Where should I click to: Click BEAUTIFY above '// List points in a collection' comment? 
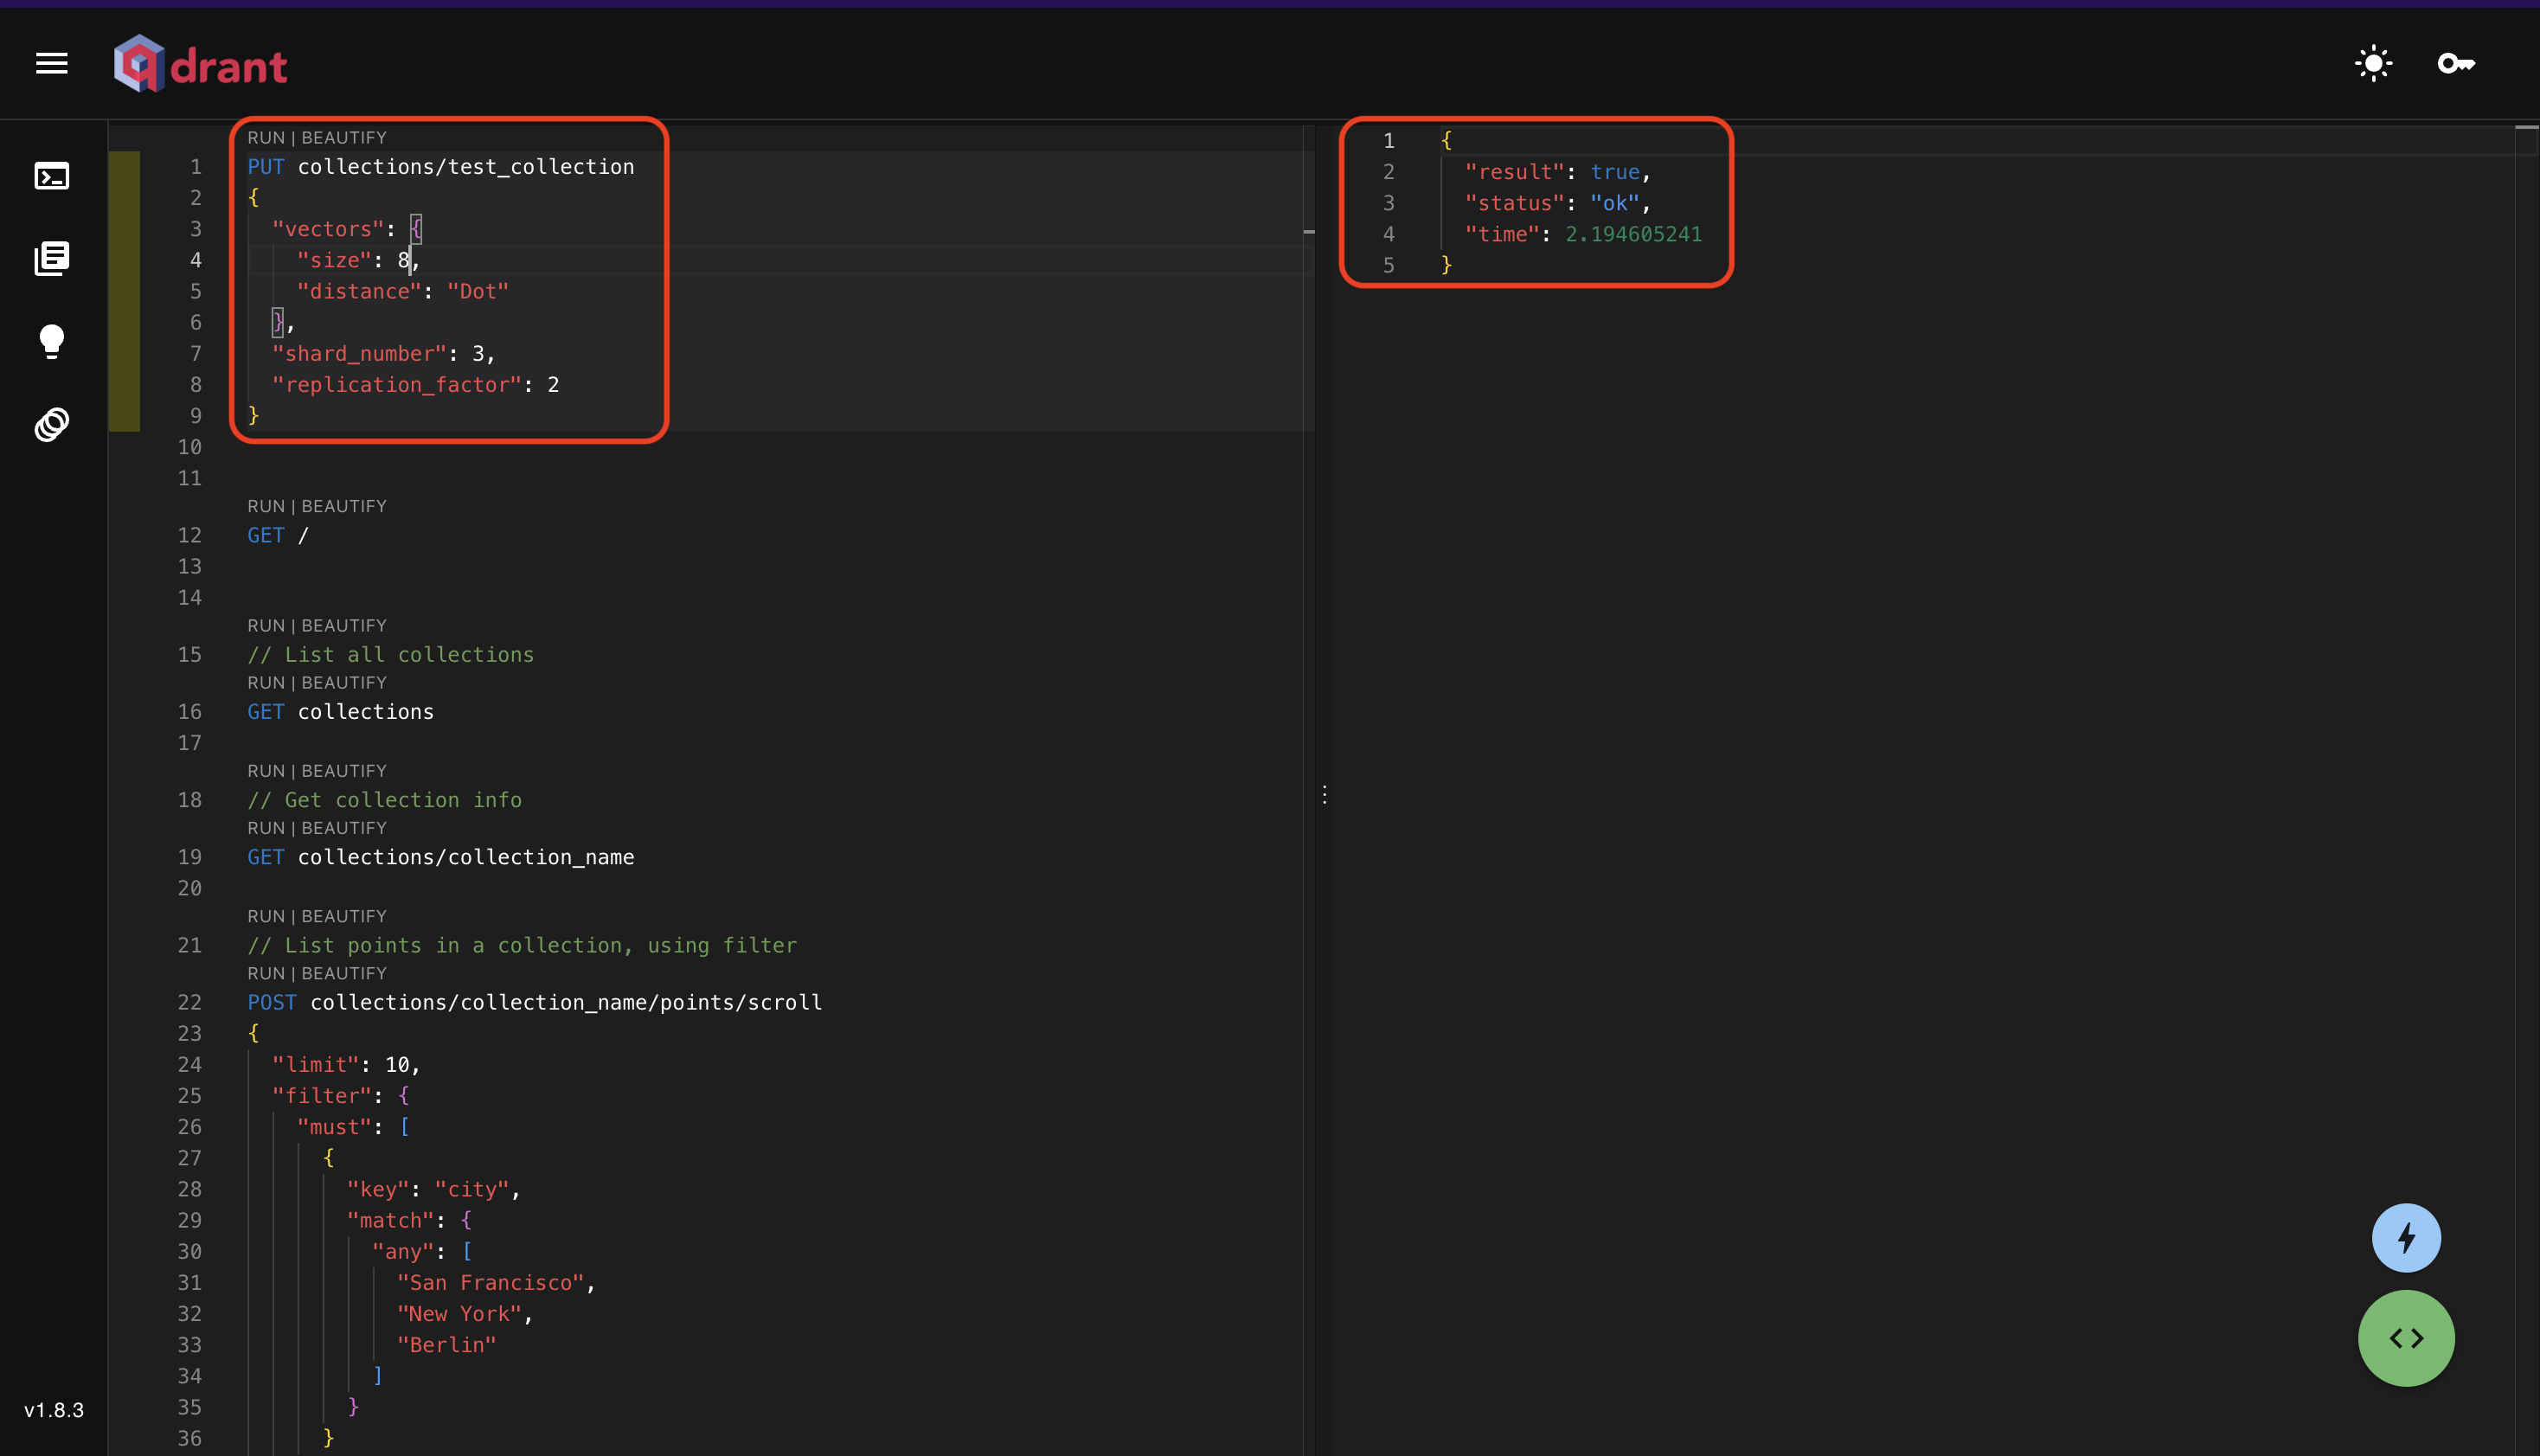pos(344,917)
